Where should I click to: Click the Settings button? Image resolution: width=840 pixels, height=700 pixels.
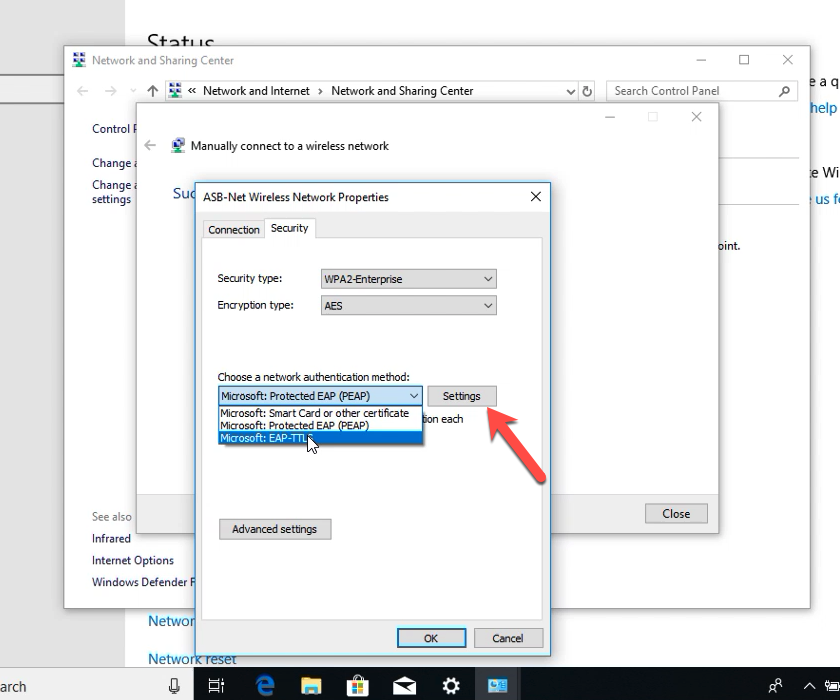[x=461, y=396]
